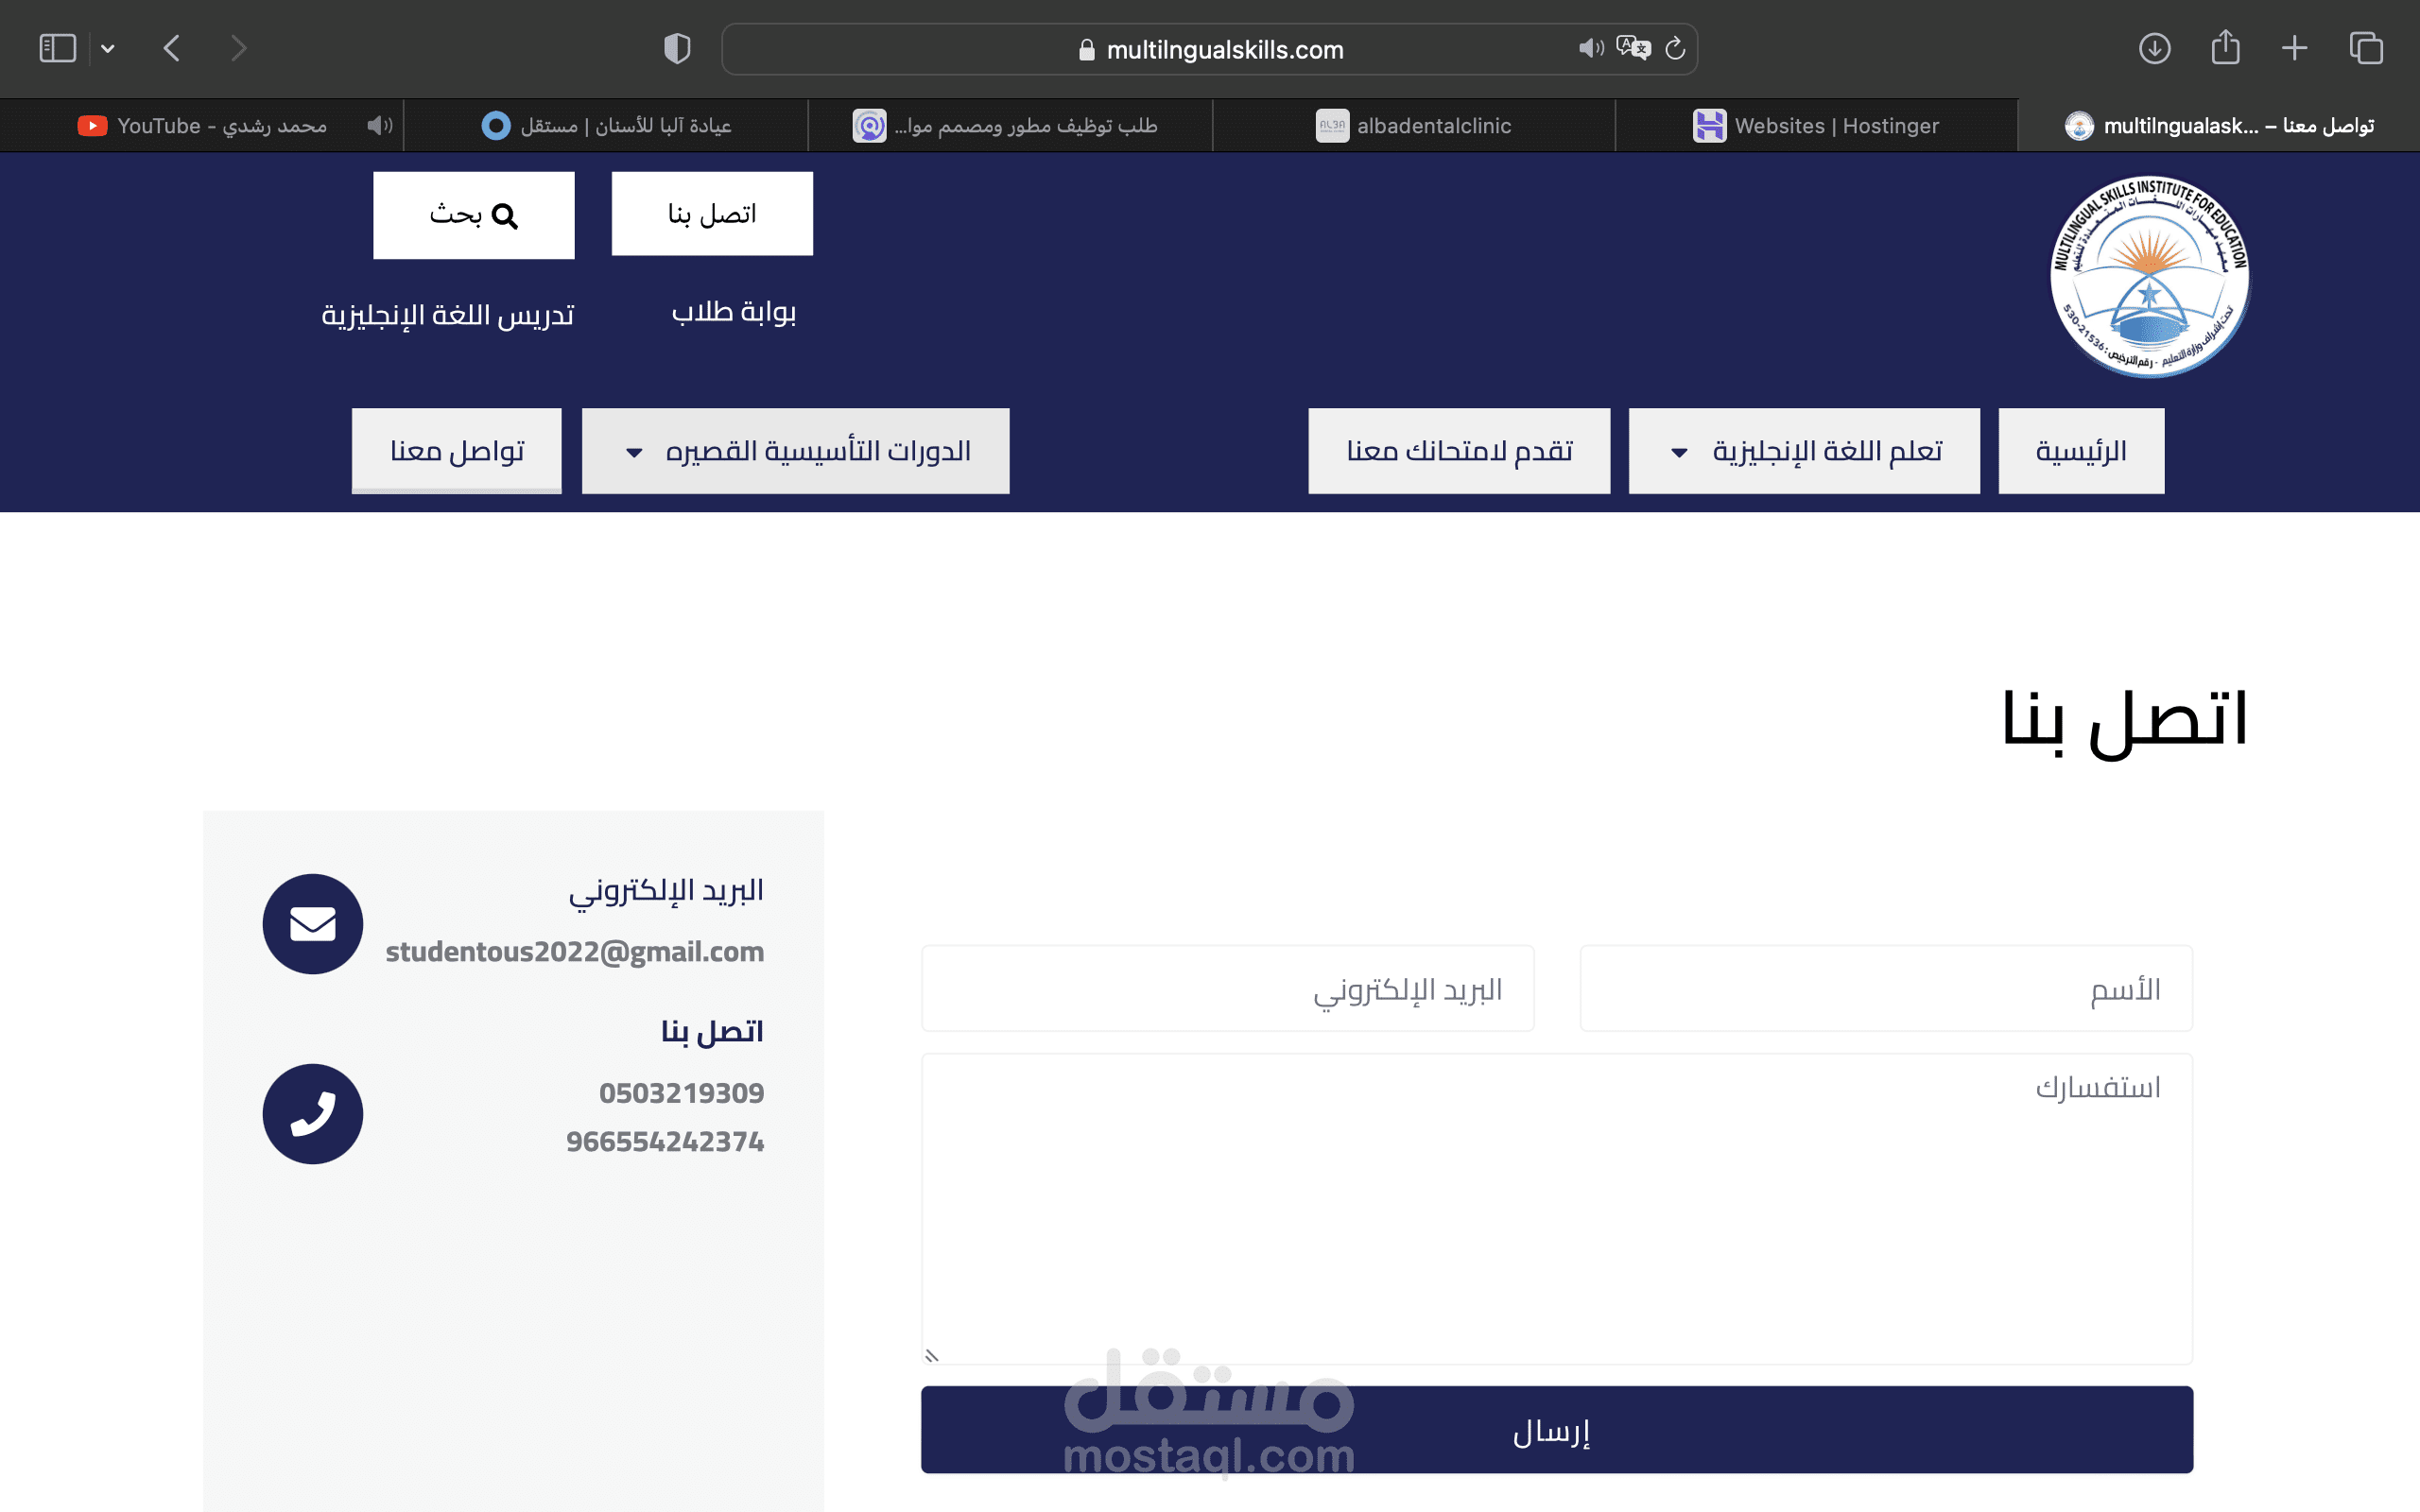Click the share icon in Safari toolbar
Screen dimensions: 2420x1512
point(2225,48)
